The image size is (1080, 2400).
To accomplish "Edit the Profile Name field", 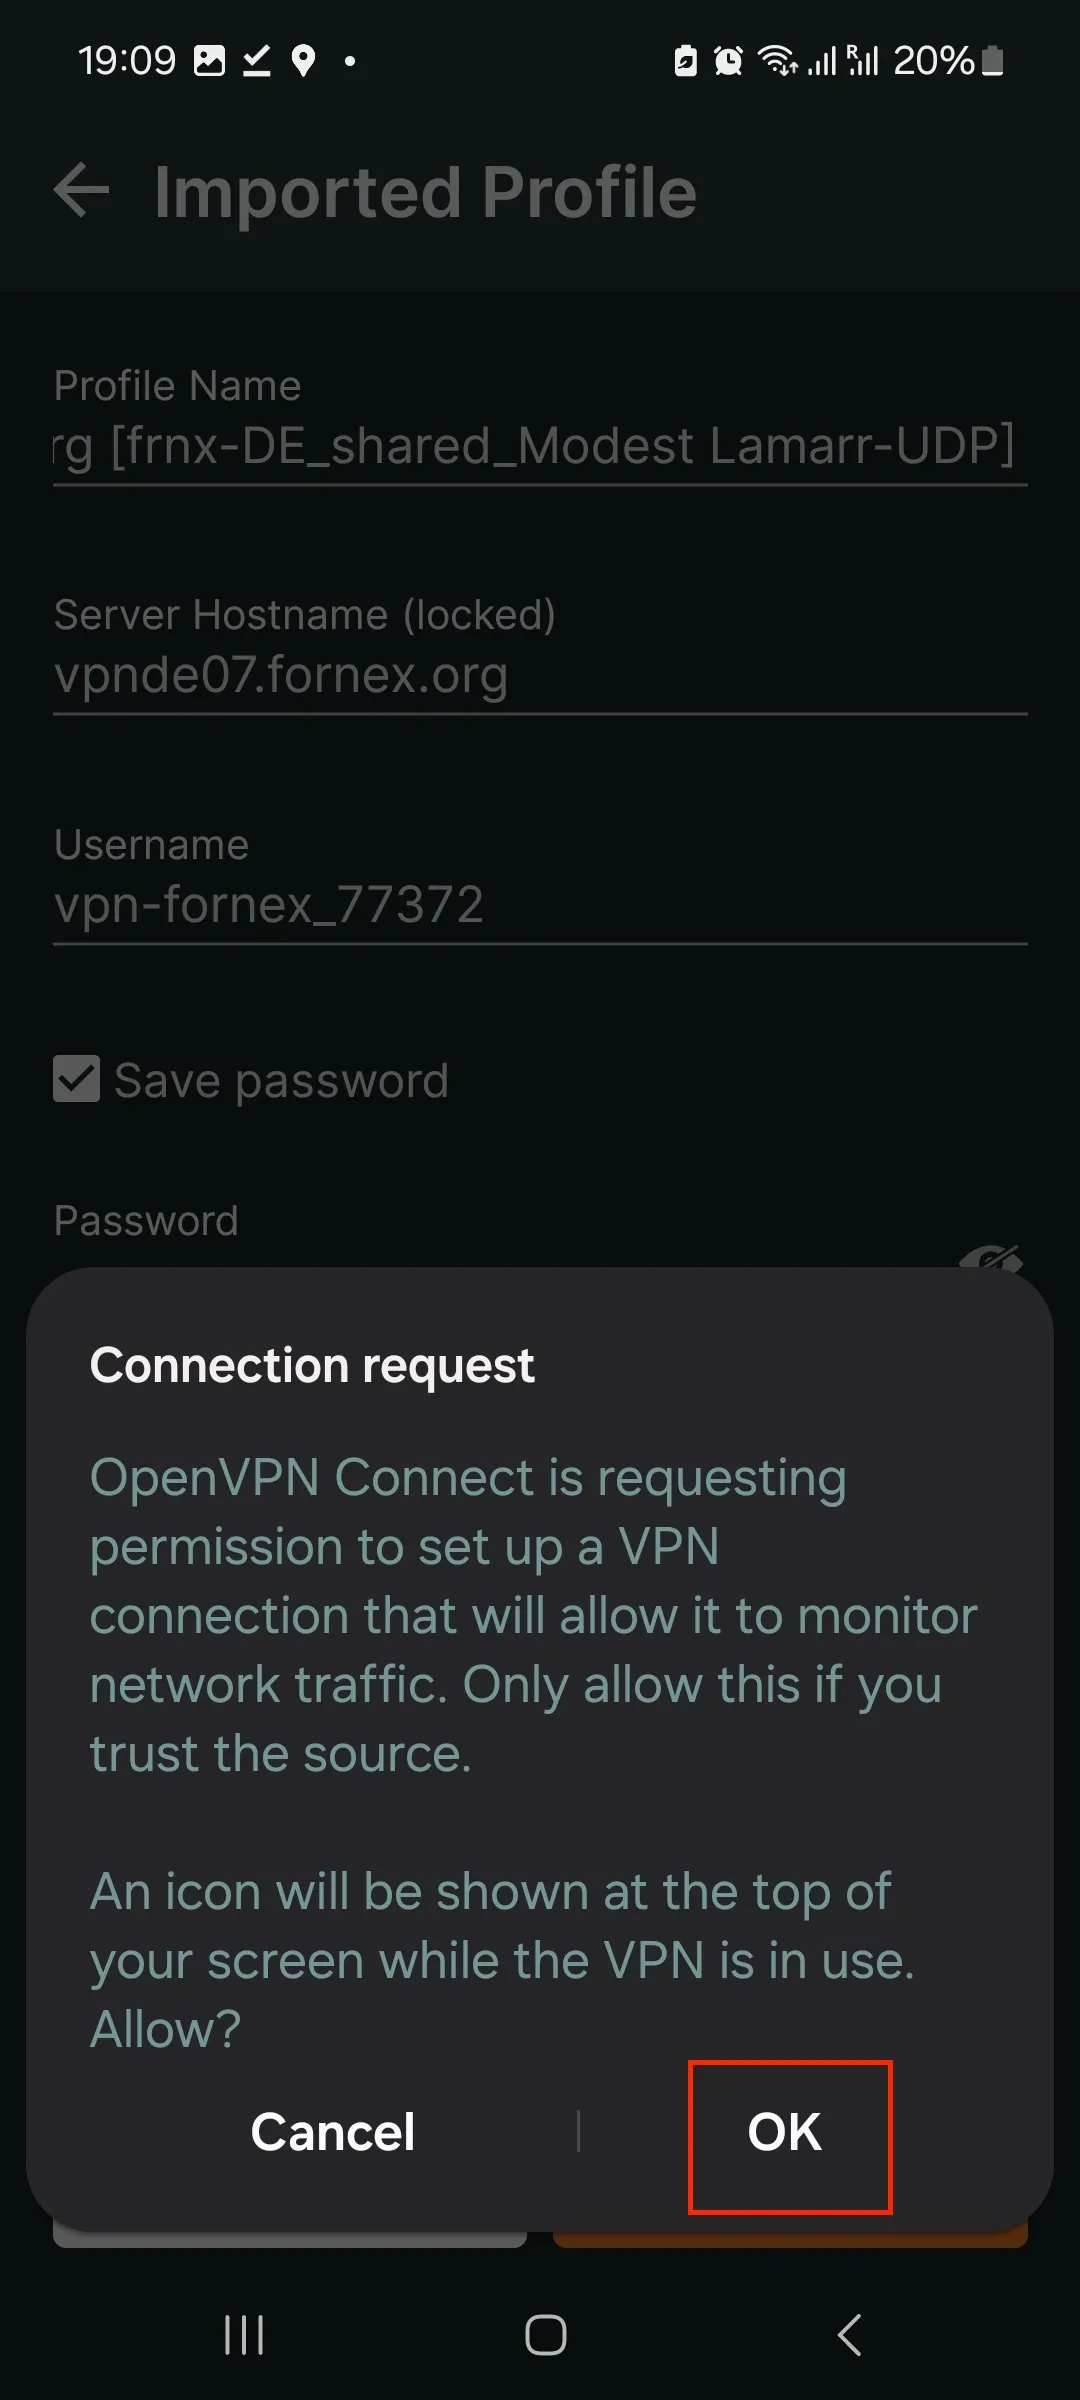I will (x=540, y=446).
